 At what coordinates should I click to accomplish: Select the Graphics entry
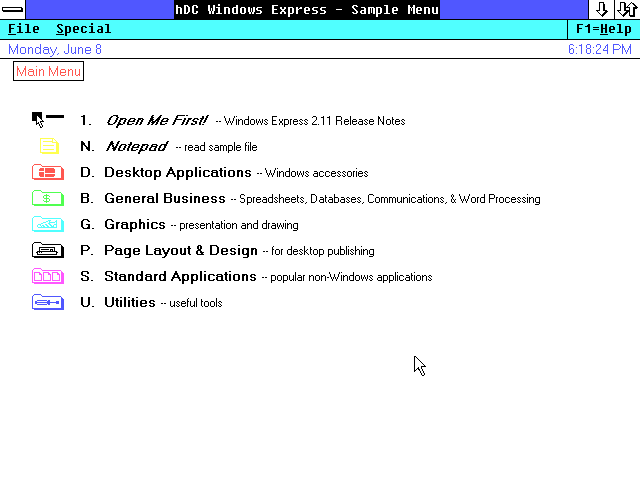(x=135, y=224)
